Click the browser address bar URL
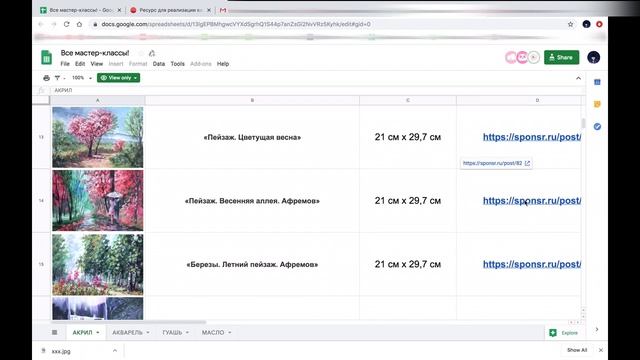Viewport: 640px width, 360px height. (x=236, y=24)
